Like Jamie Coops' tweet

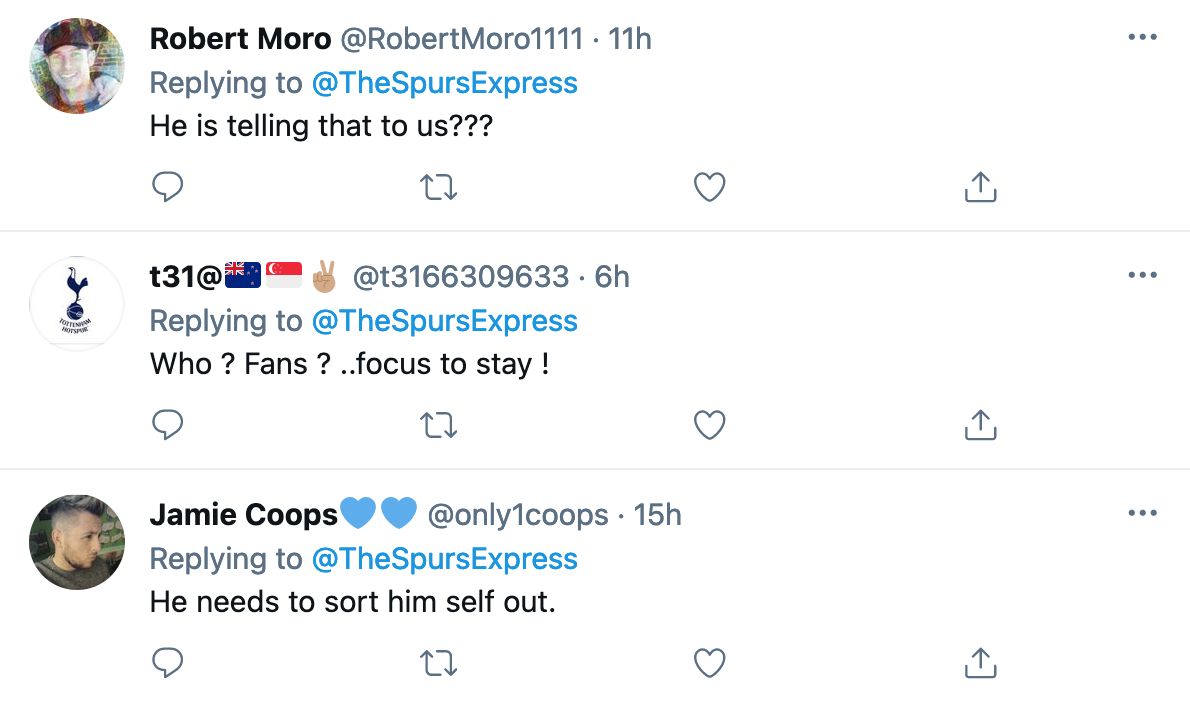point(709,662)
